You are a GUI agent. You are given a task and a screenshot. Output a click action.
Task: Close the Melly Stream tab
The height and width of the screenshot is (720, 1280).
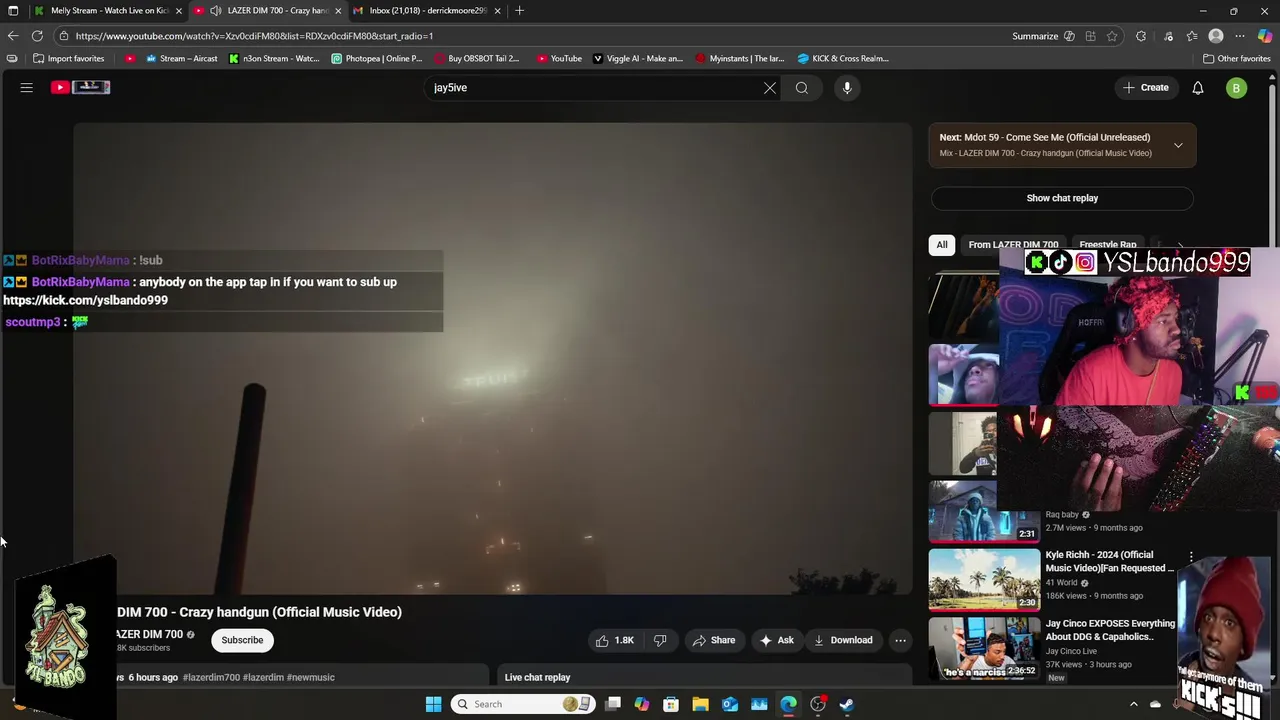coord(178,11)
